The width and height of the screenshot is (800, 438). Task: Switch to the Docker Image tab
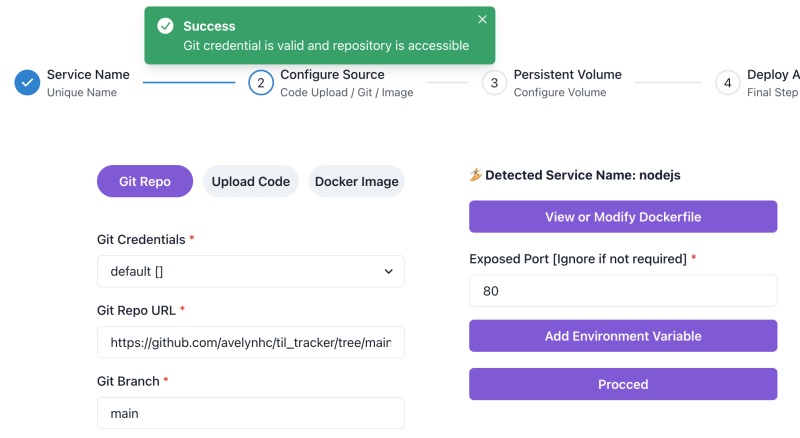[357, 181]
